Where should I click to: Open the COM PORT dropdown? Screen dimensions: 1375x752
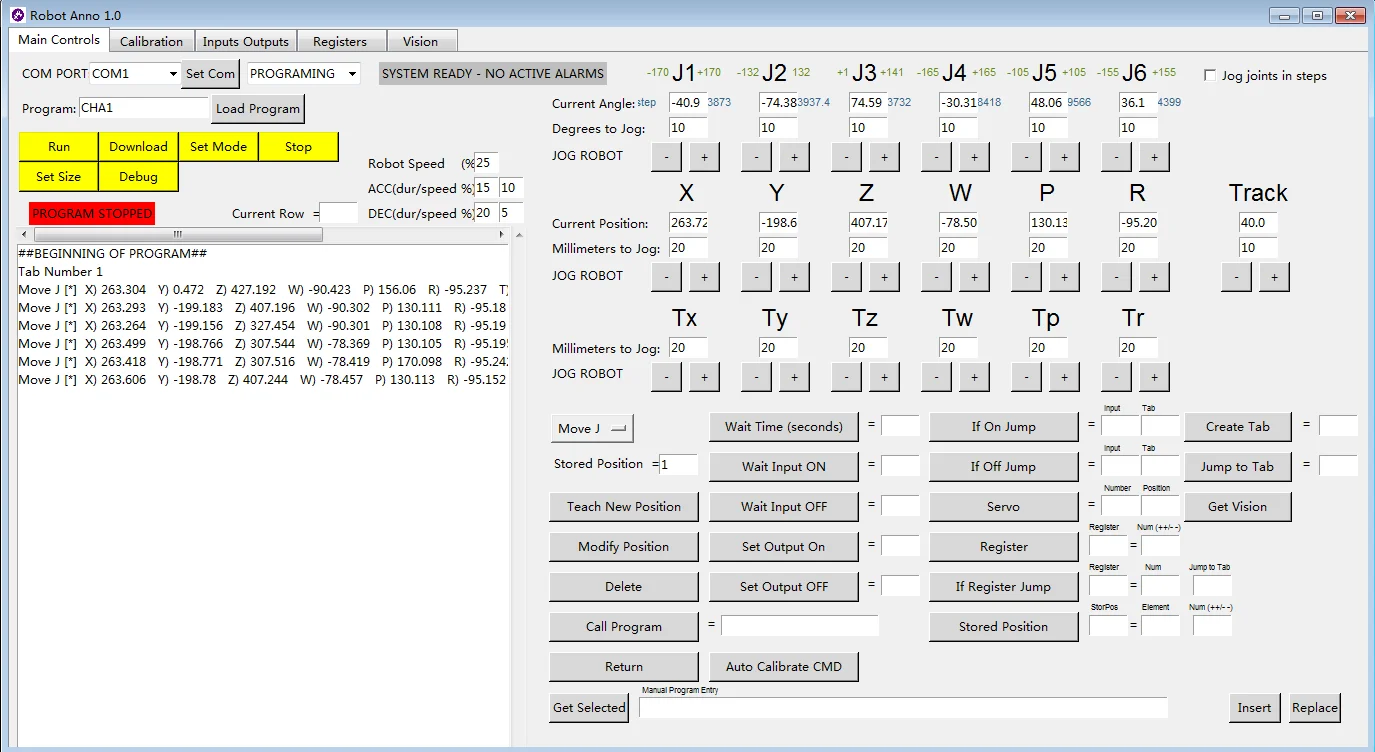pos(172,74)
